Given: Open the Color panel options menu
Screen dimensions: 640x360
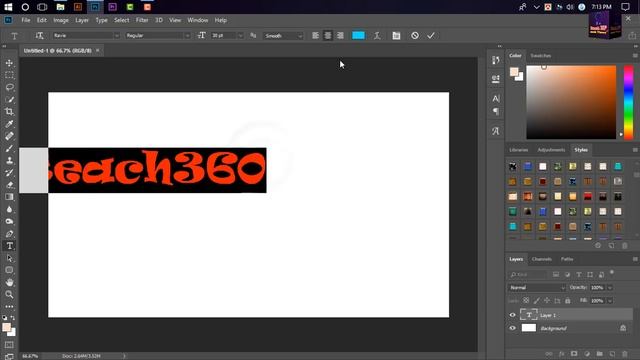Looking at the screenshot, I should 635,56.
